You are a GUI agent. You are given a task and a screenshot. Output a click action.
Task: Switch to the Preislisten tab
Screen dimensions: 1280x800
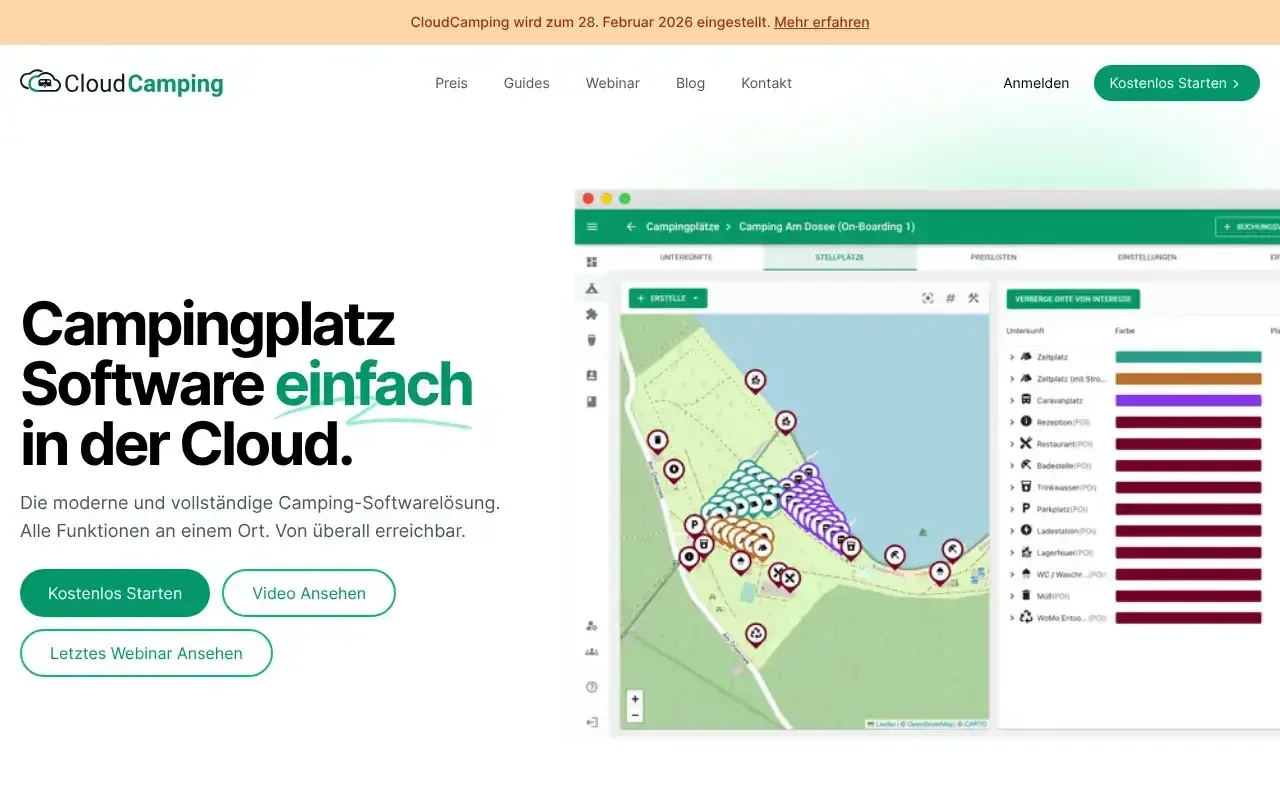click(x=993, y=257)
